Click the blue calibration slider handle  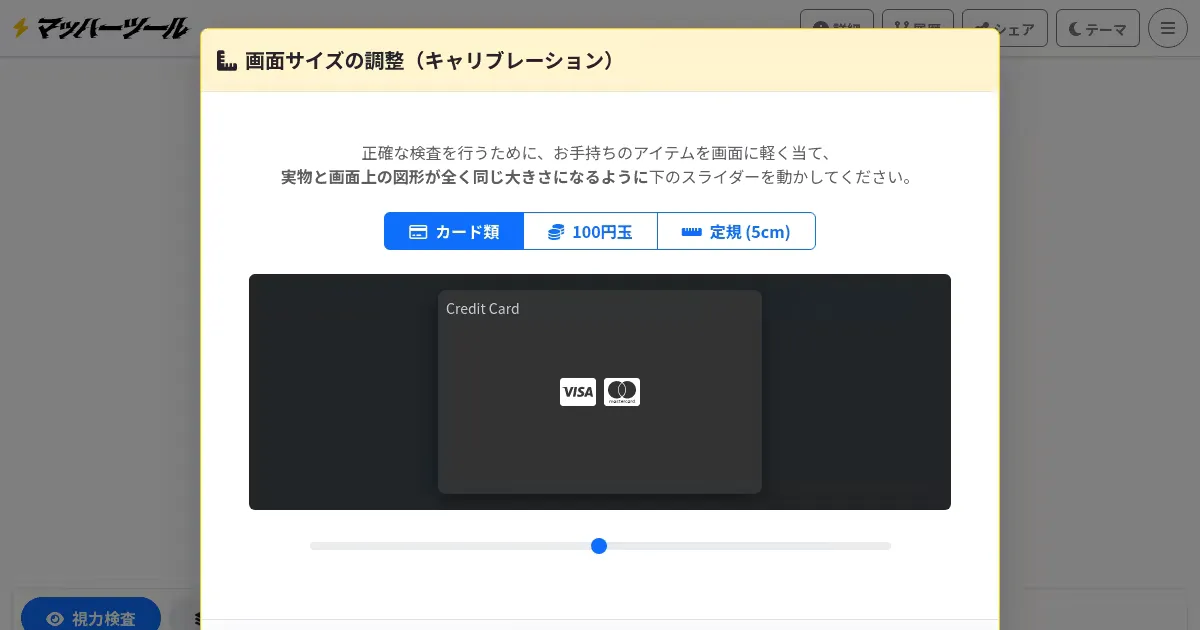(599, 546)
